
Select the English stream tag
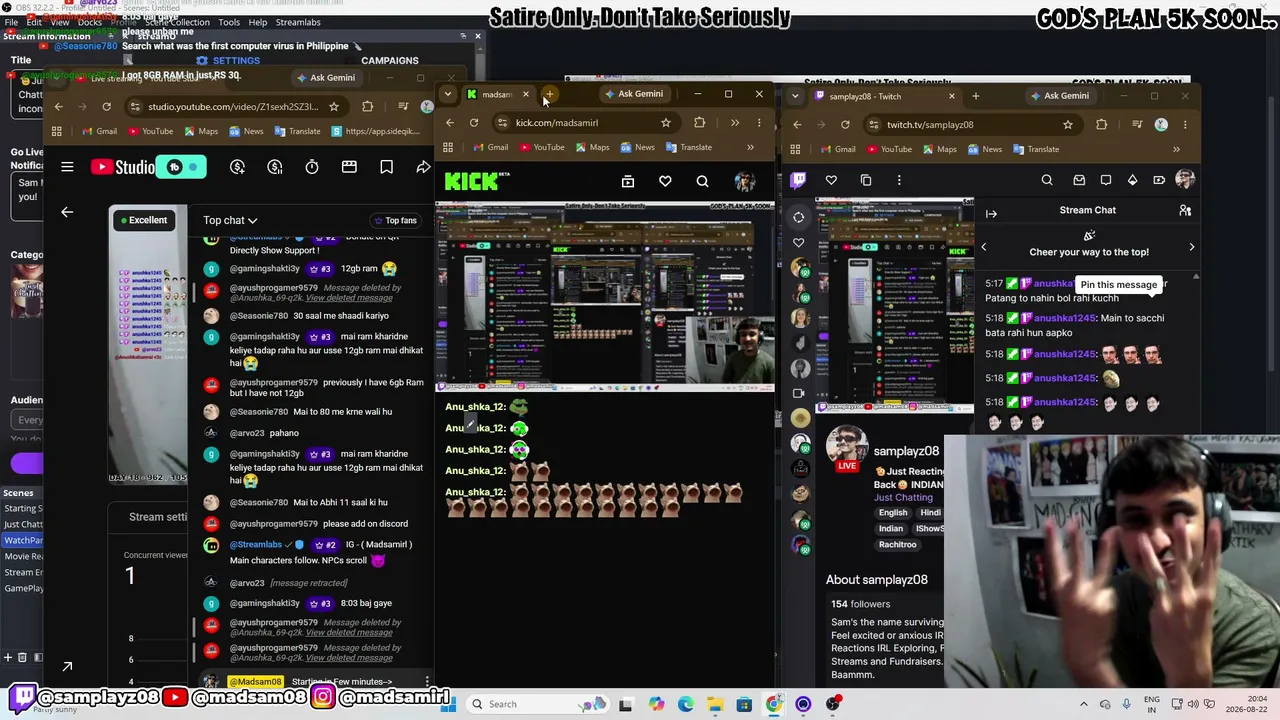[893, 513]
